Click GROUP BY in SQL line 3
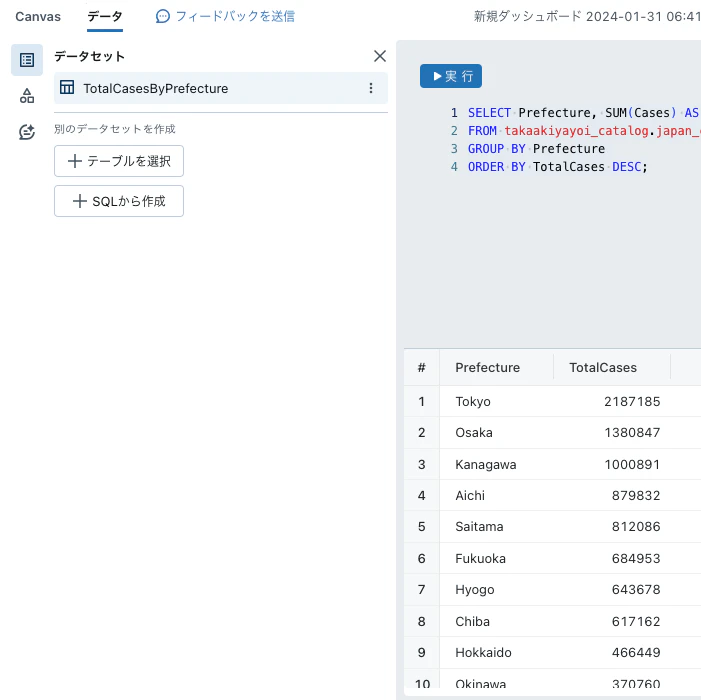 (x=497, y=148)
